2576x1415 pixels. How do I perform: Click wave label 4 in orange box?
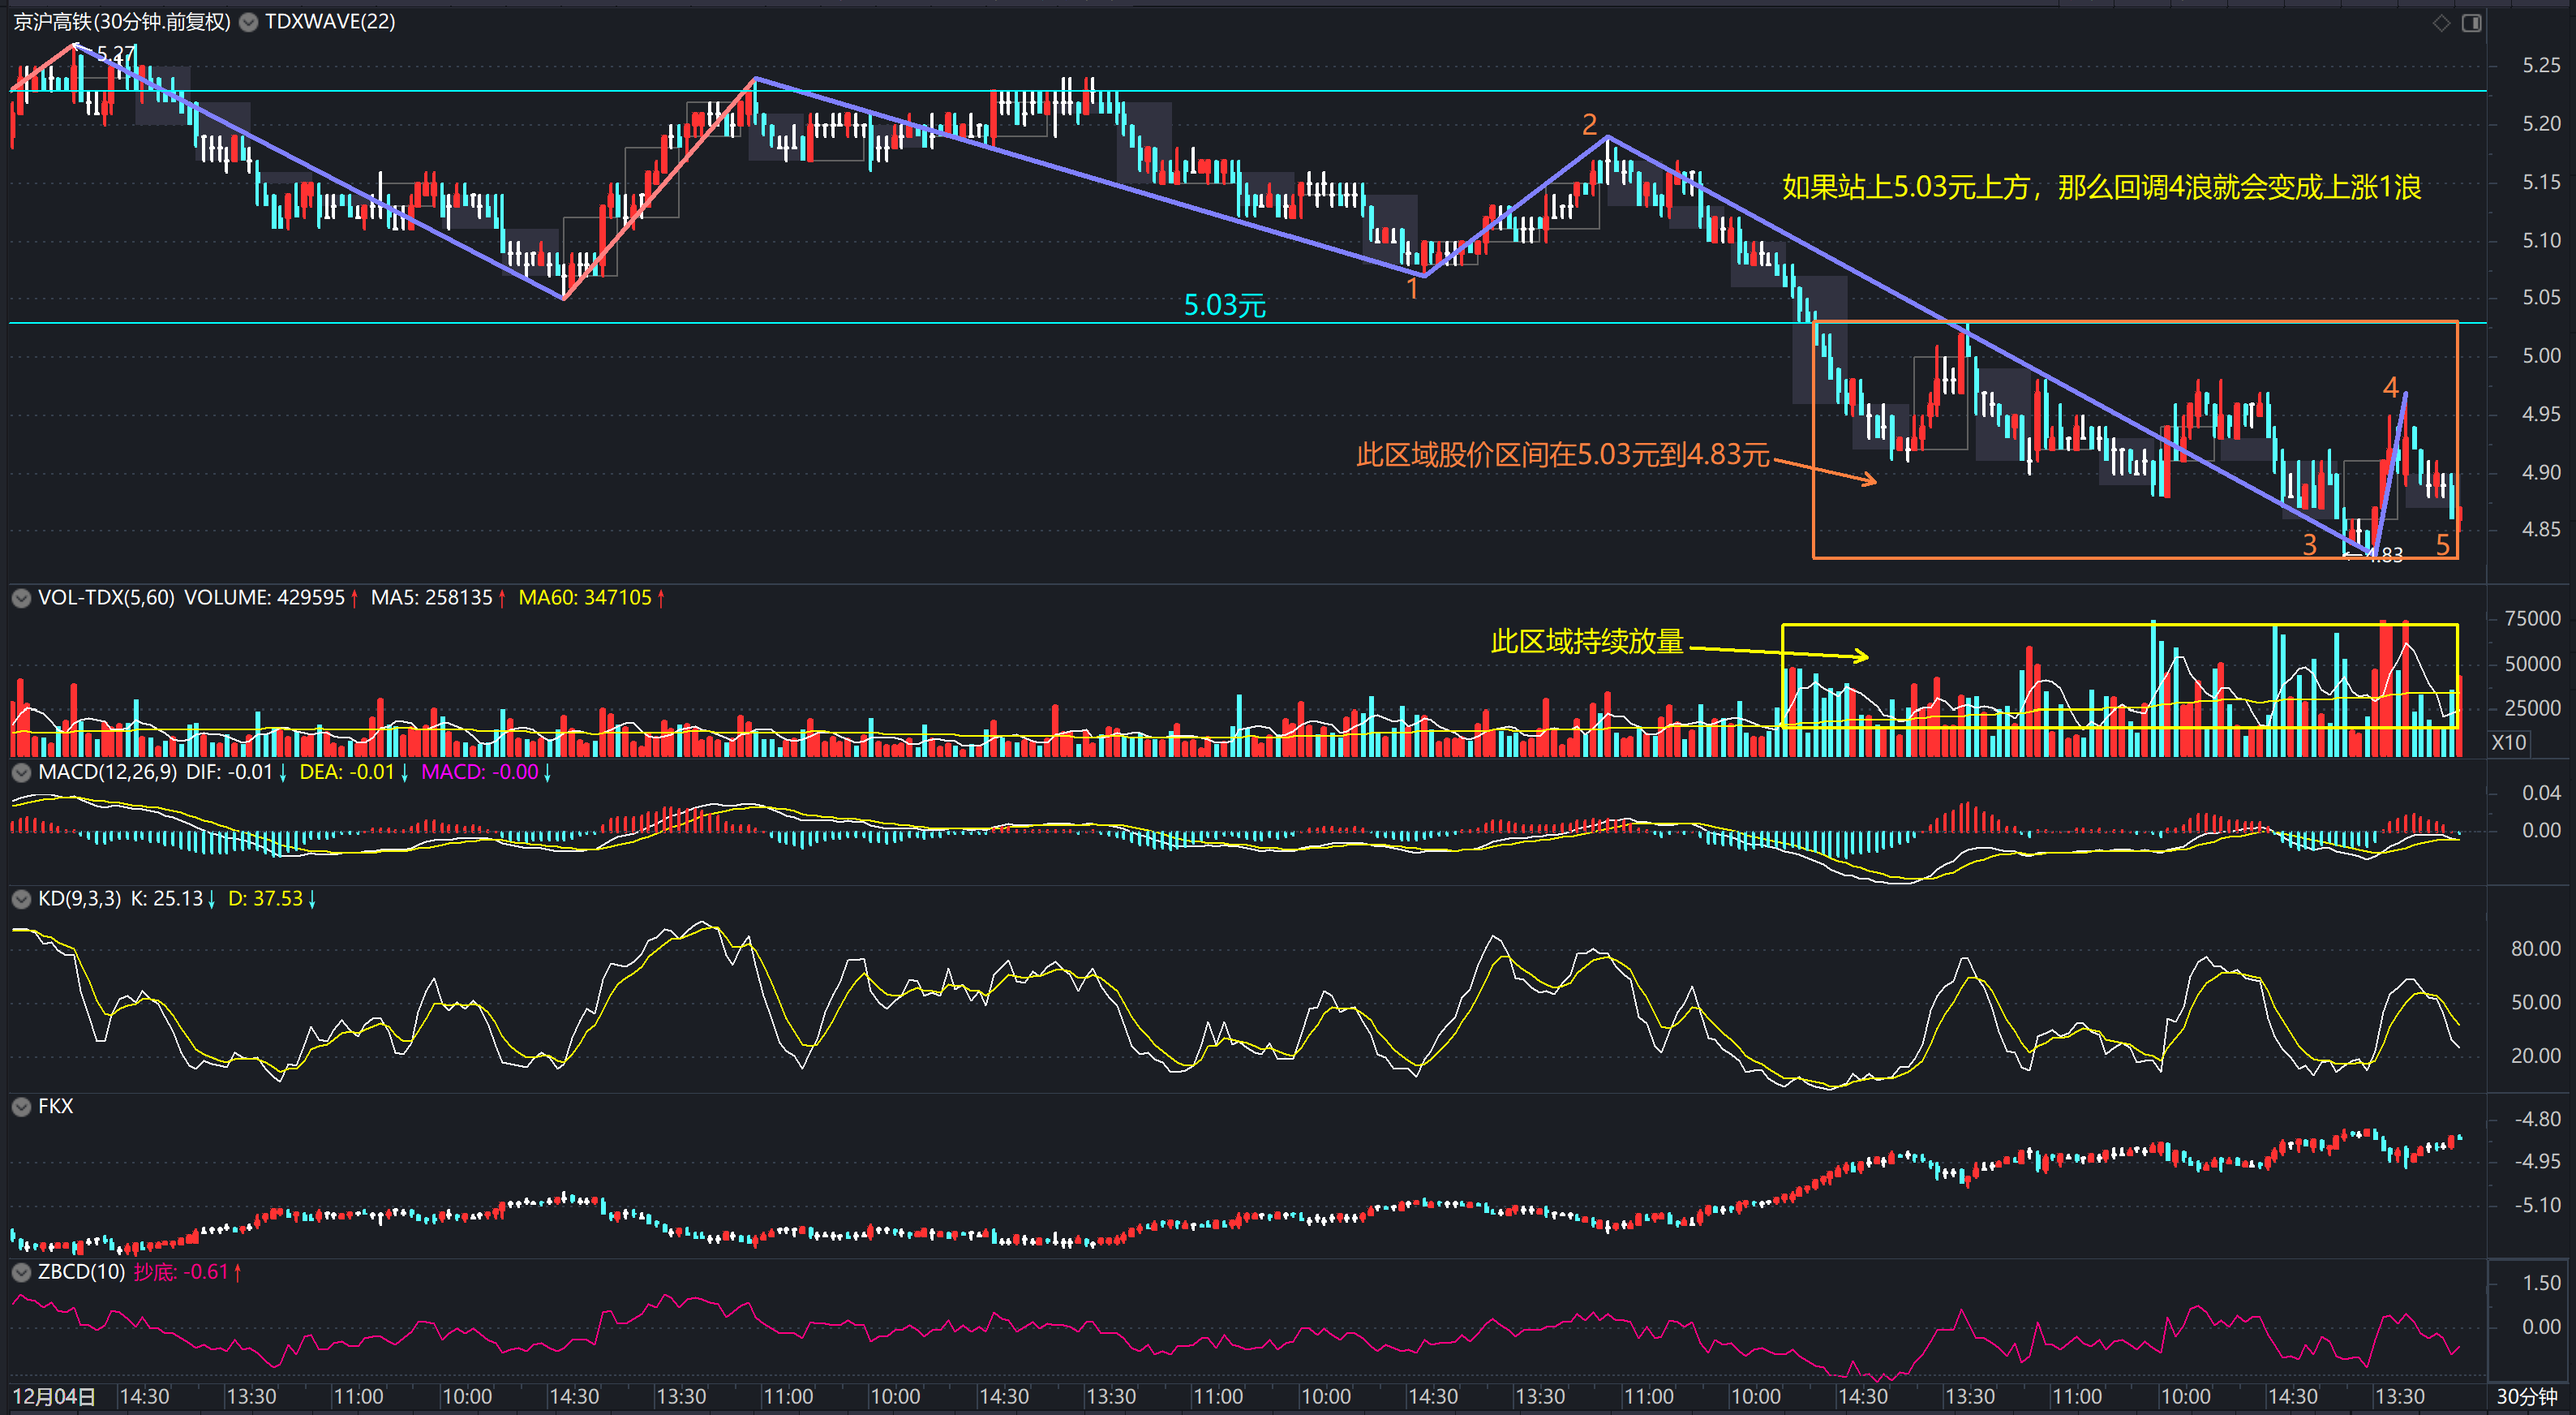[2390, 386]
